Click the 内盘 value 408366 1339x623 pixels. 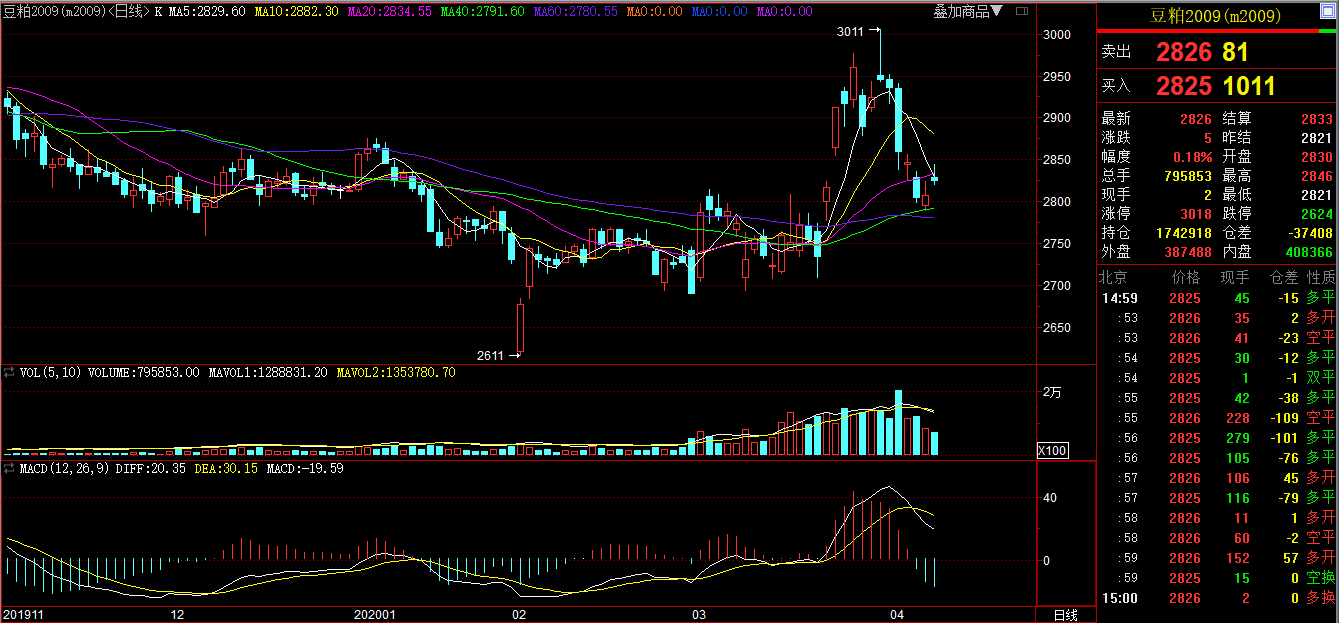point(1309,252)
